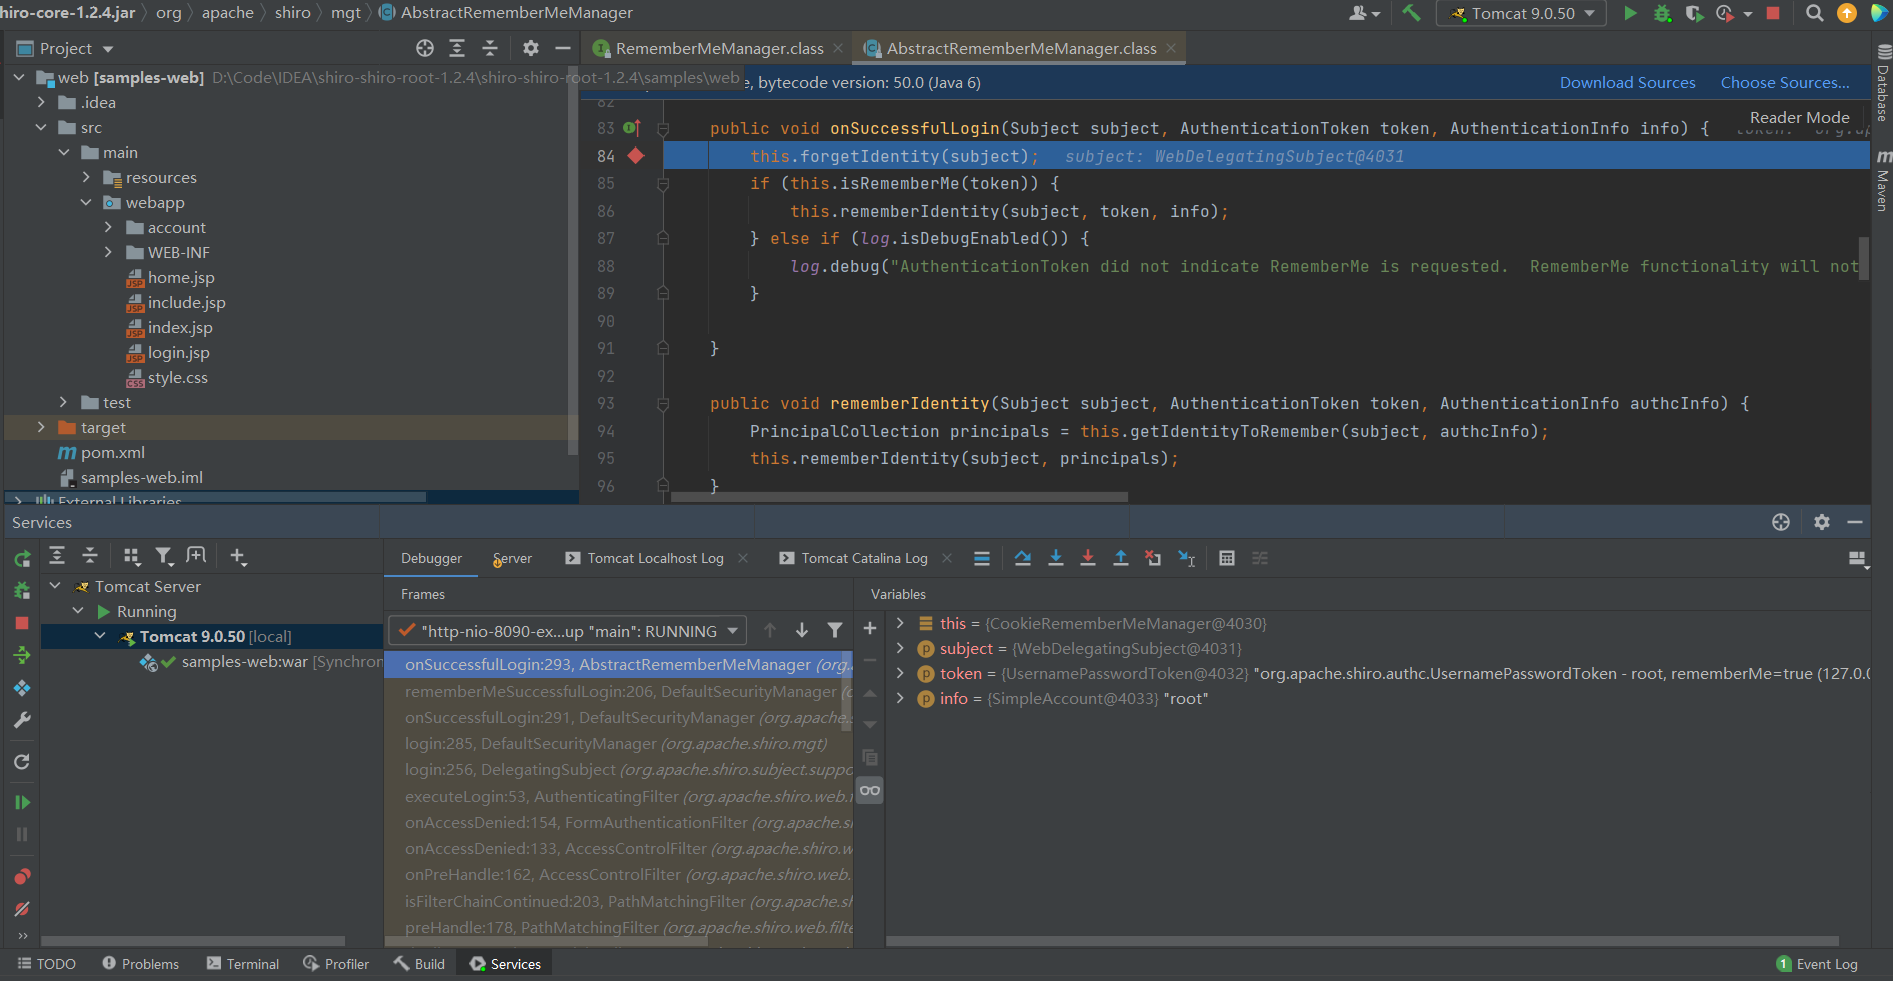The image size is (1893, 981).
Task: Open thread selector http-nio-8090 dropdown
Action: pyautogui.click(x=568, y=631)
